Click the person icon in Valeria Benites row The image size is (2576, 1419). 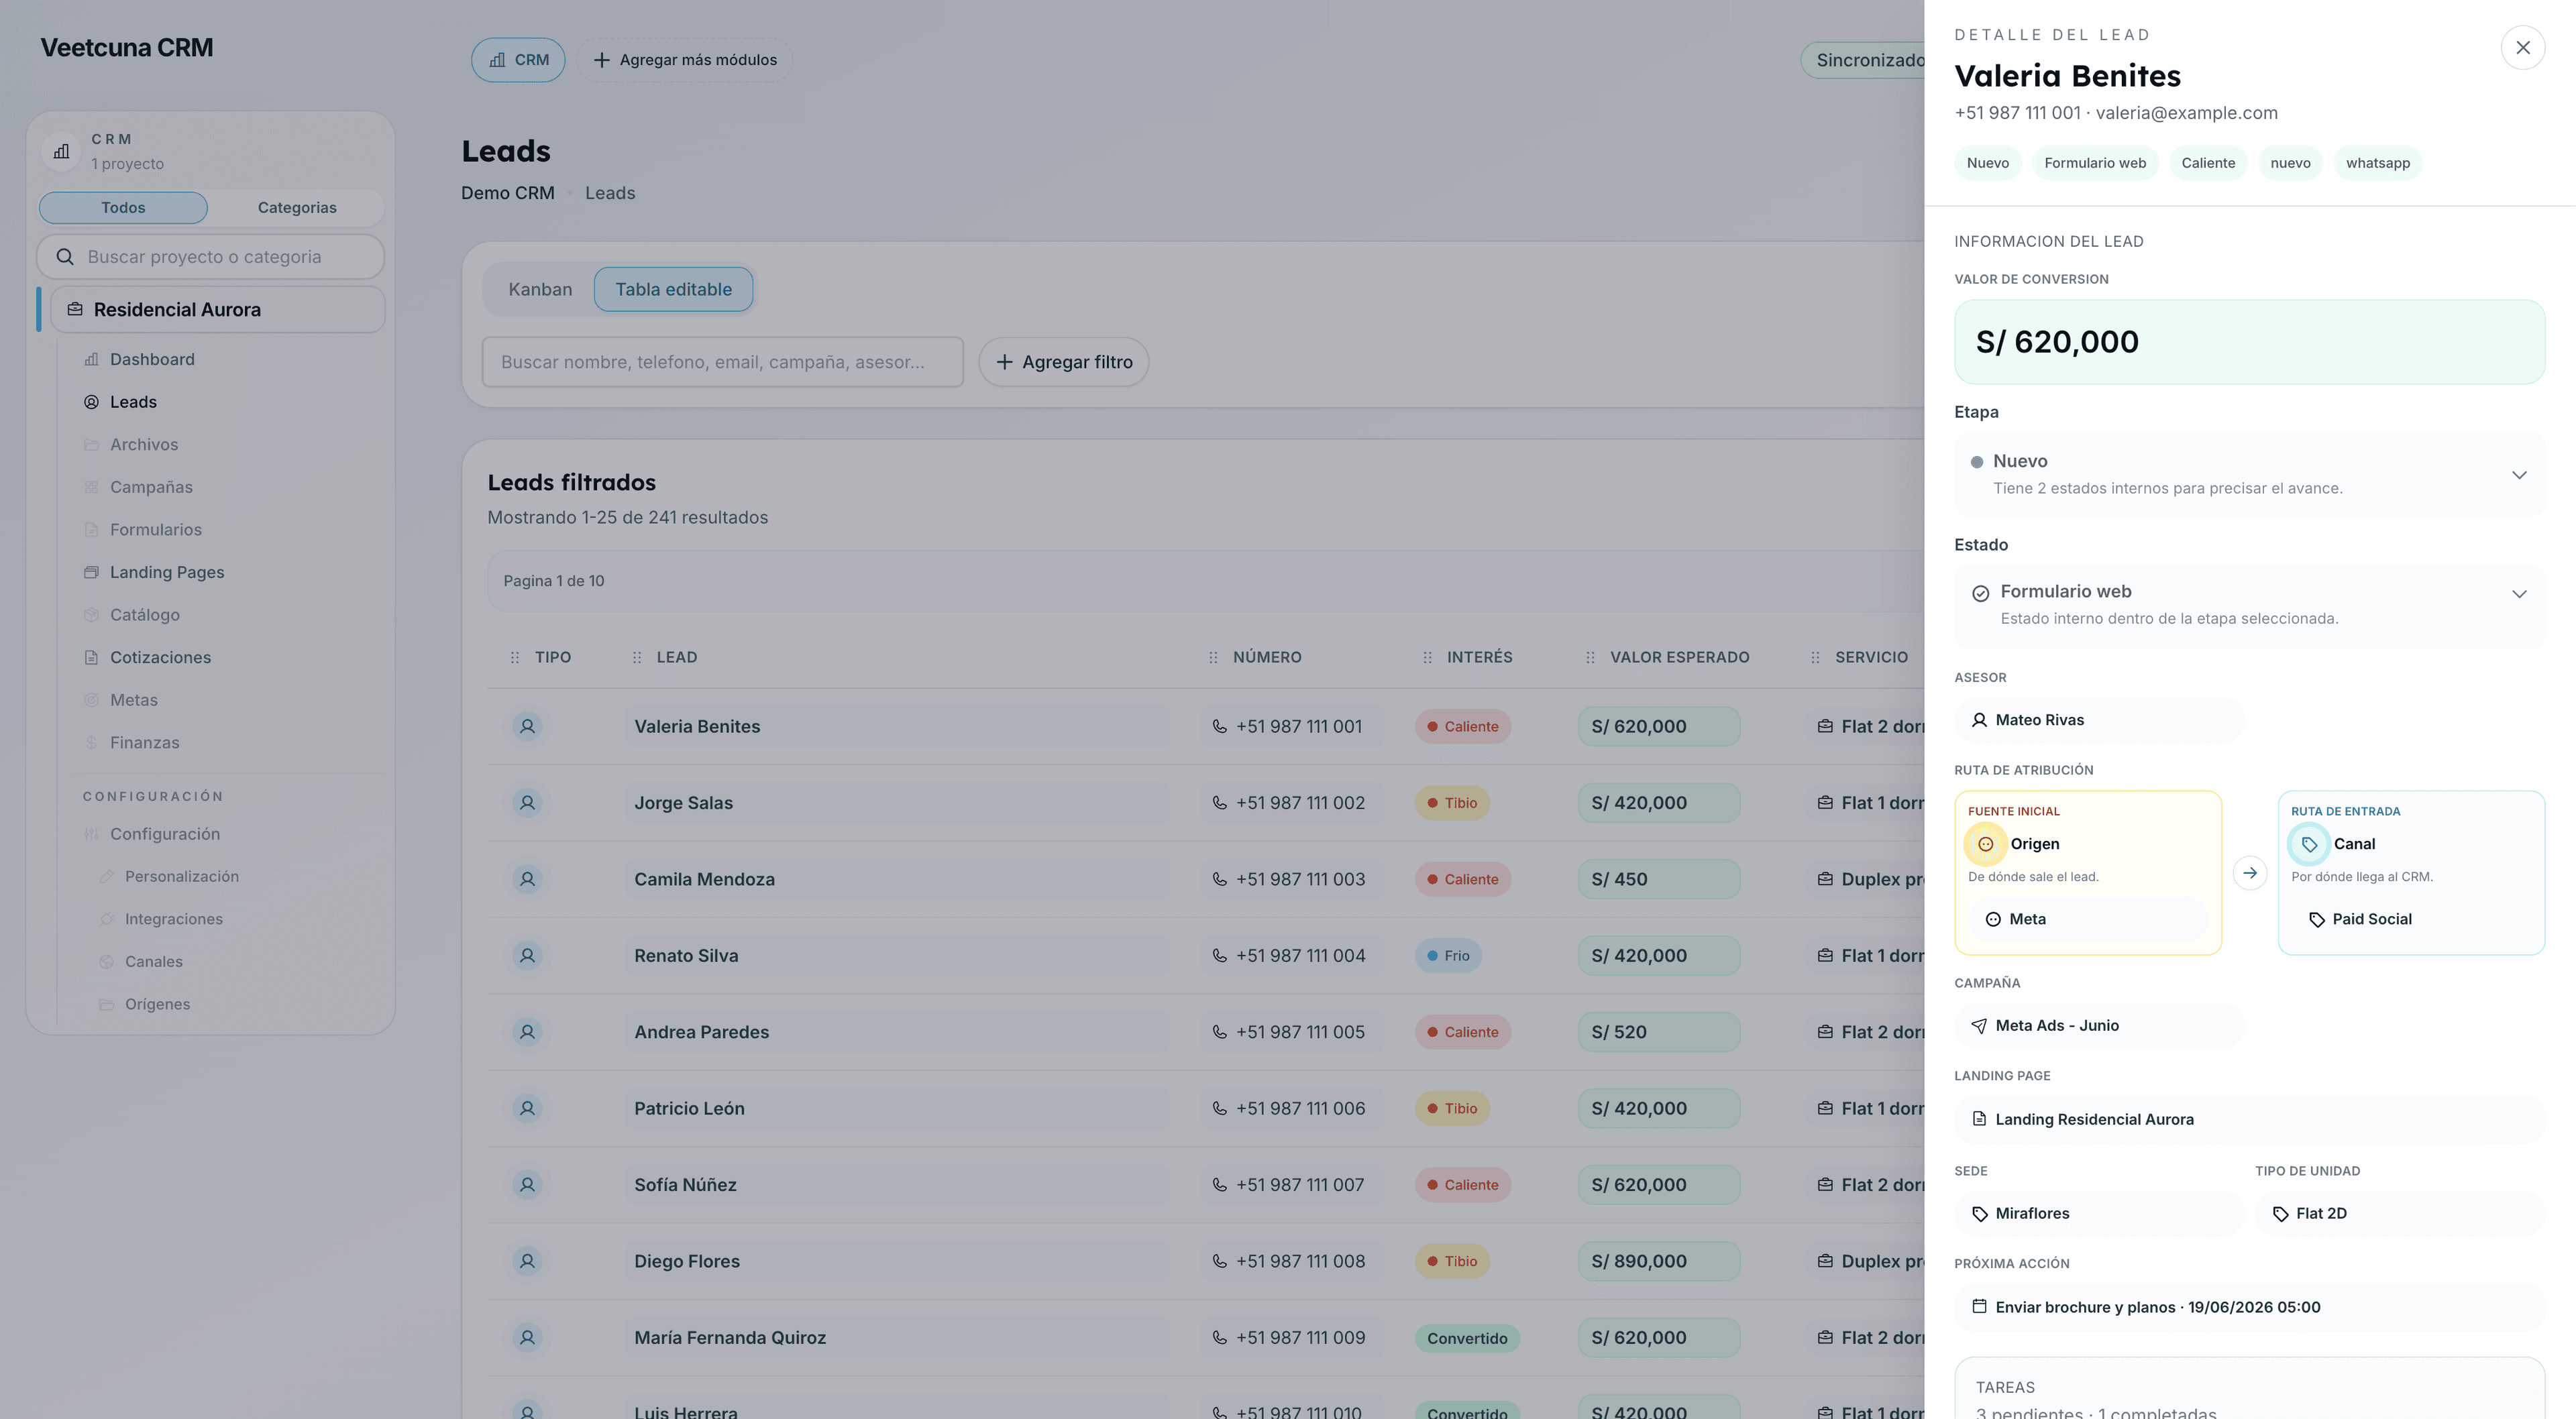click(527, 726)
